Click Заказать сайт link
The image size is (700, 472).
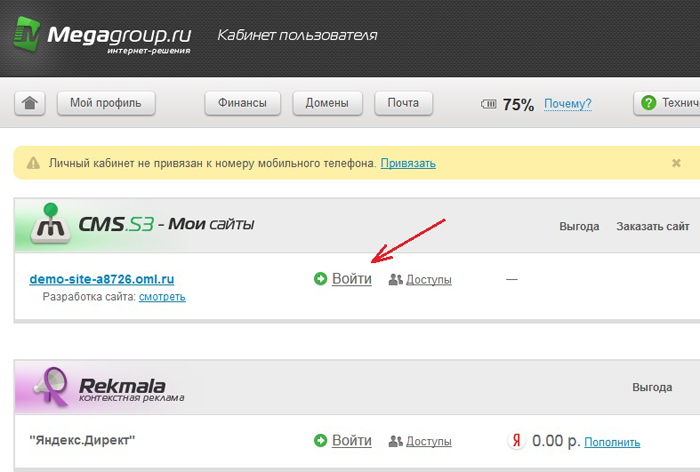(x=653, y=226)
